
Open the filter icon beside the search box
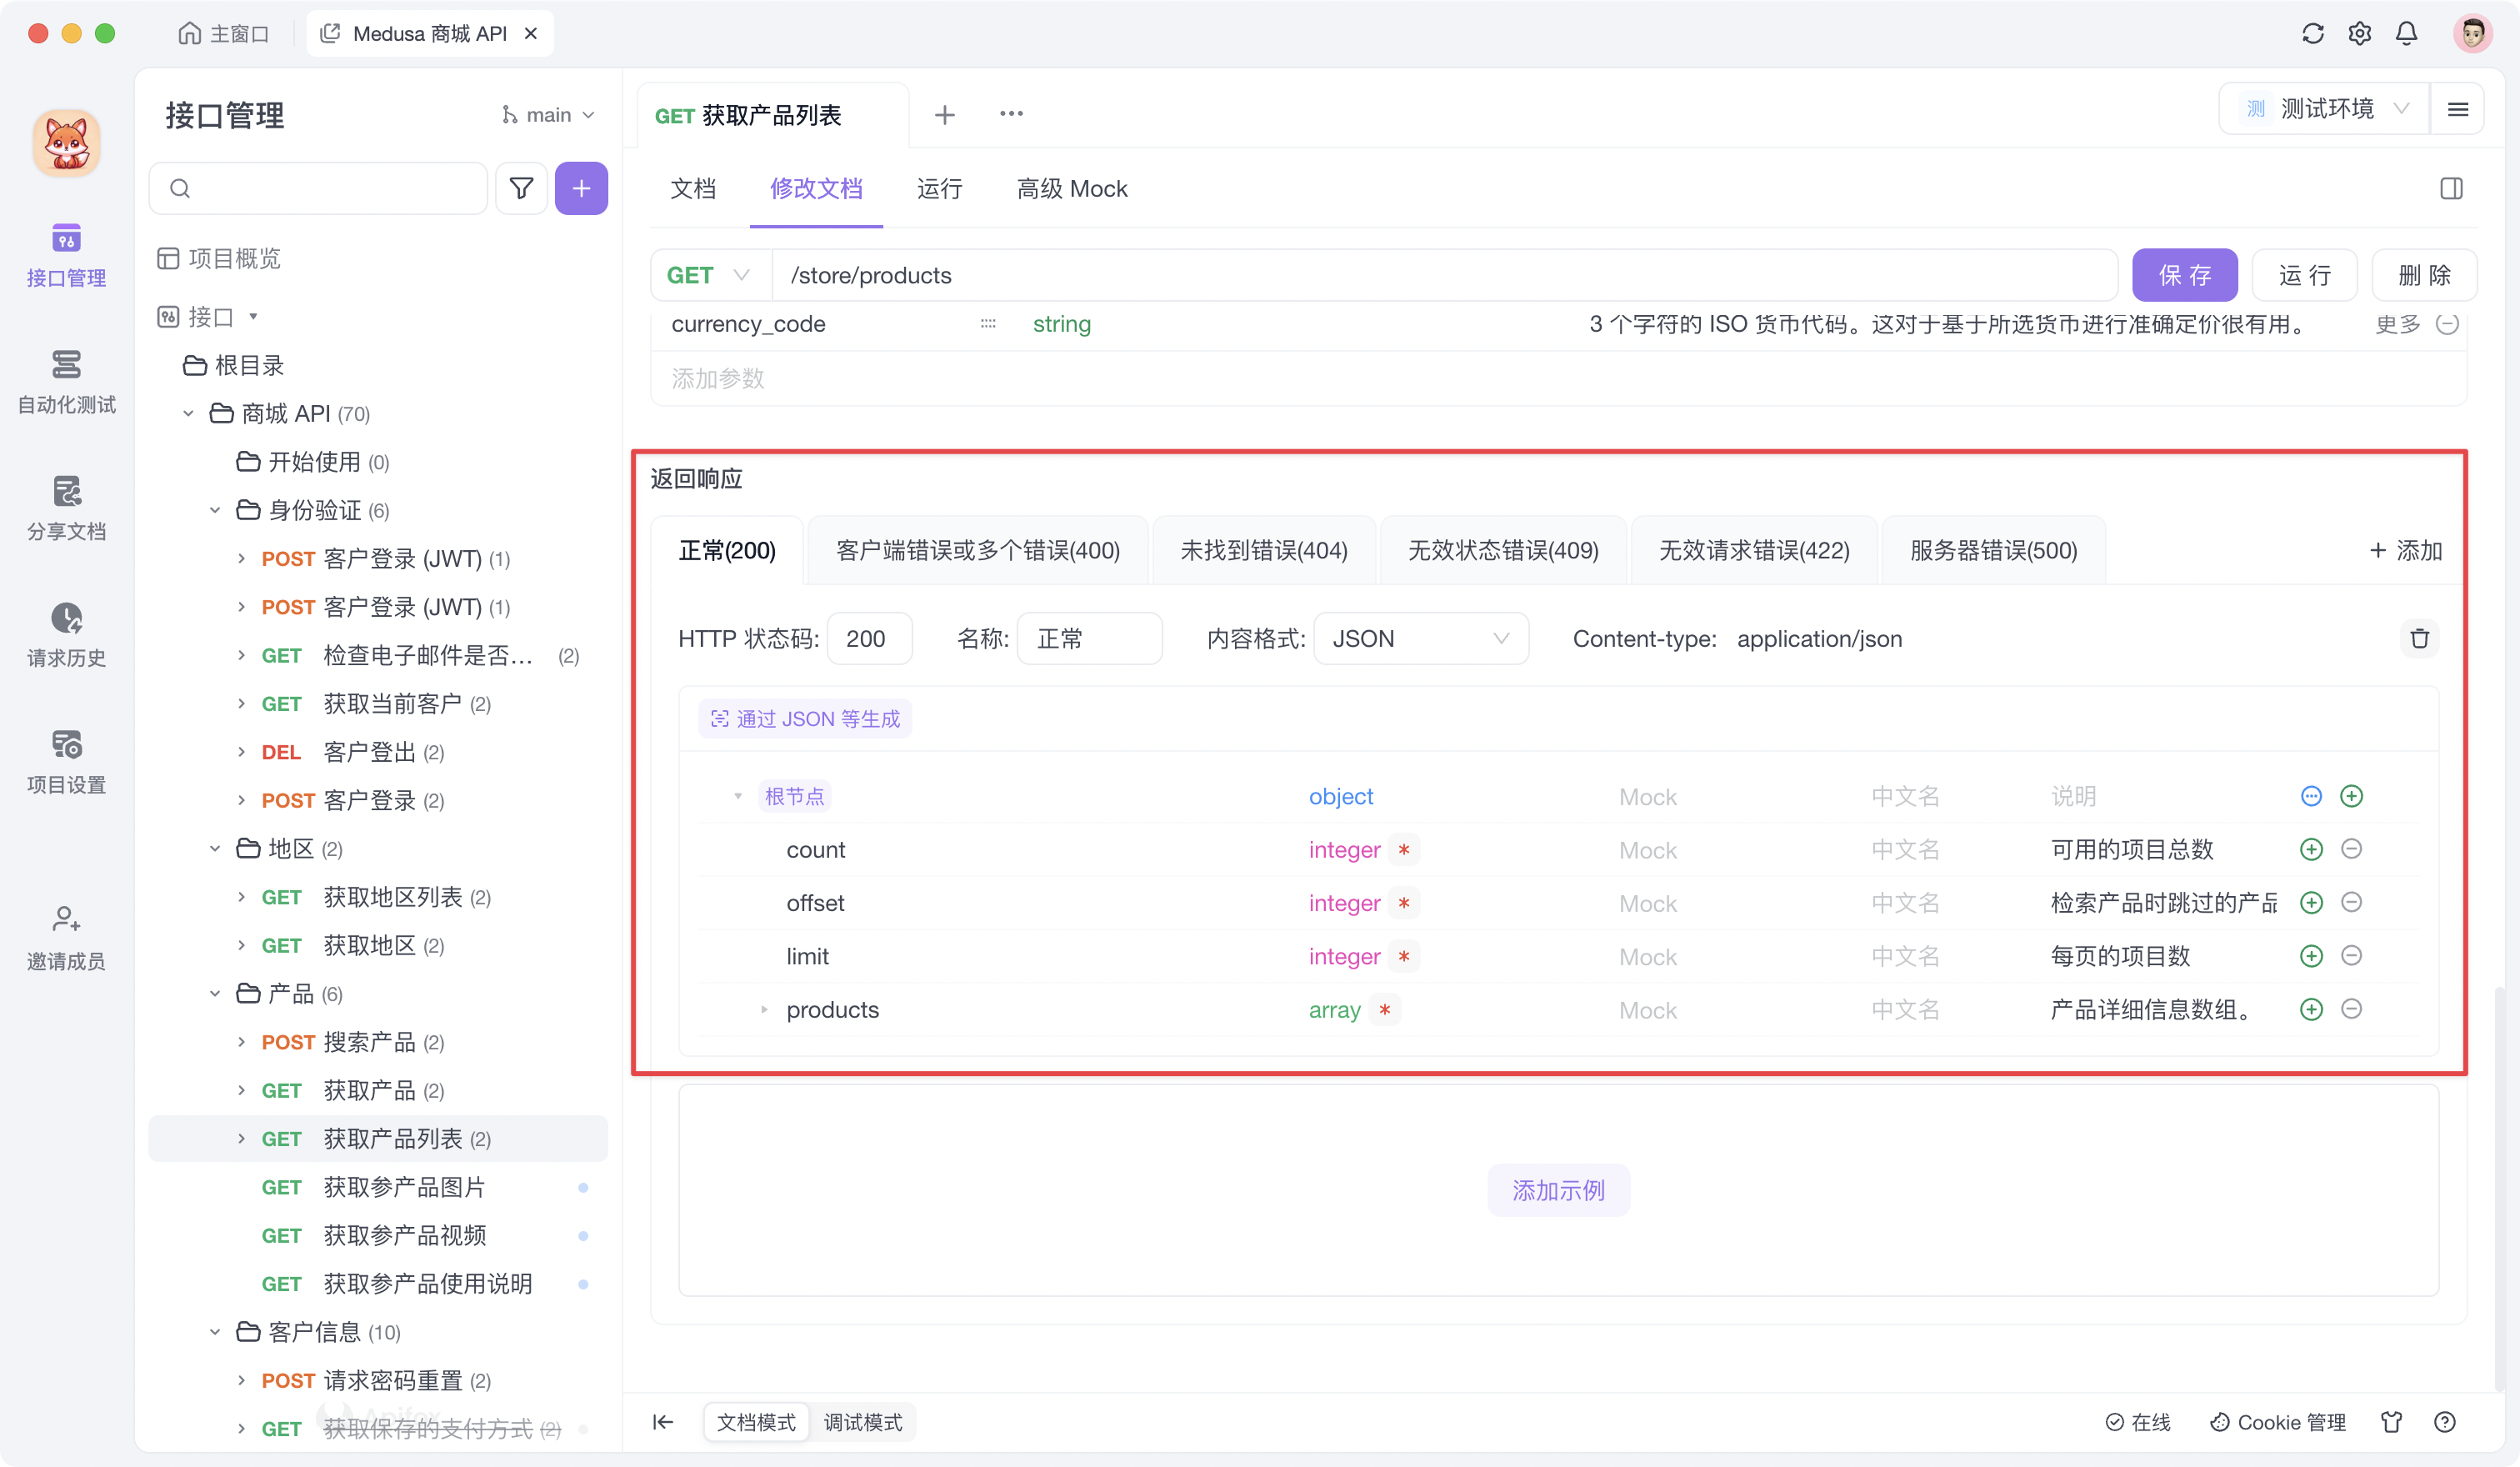coord(521,188)
